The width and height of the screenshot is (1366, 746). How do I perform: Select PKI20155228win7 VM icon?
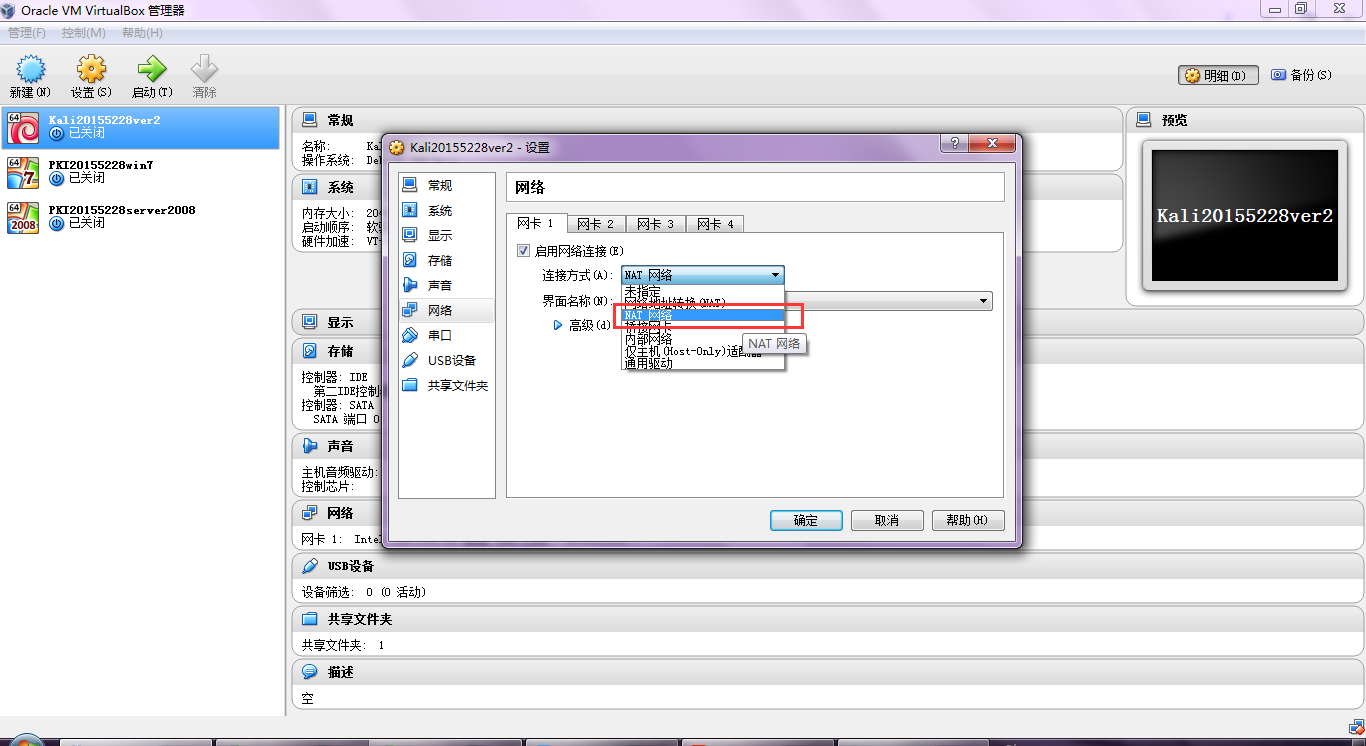point(23,172)
